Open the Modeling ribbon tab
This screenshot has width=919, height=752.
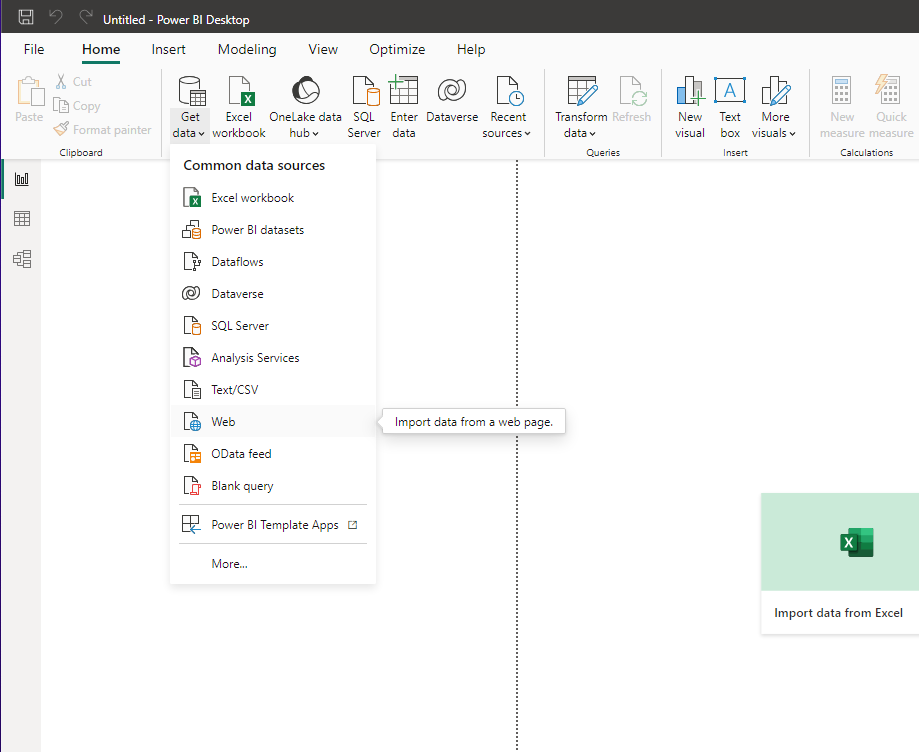(x=247, y=49)
